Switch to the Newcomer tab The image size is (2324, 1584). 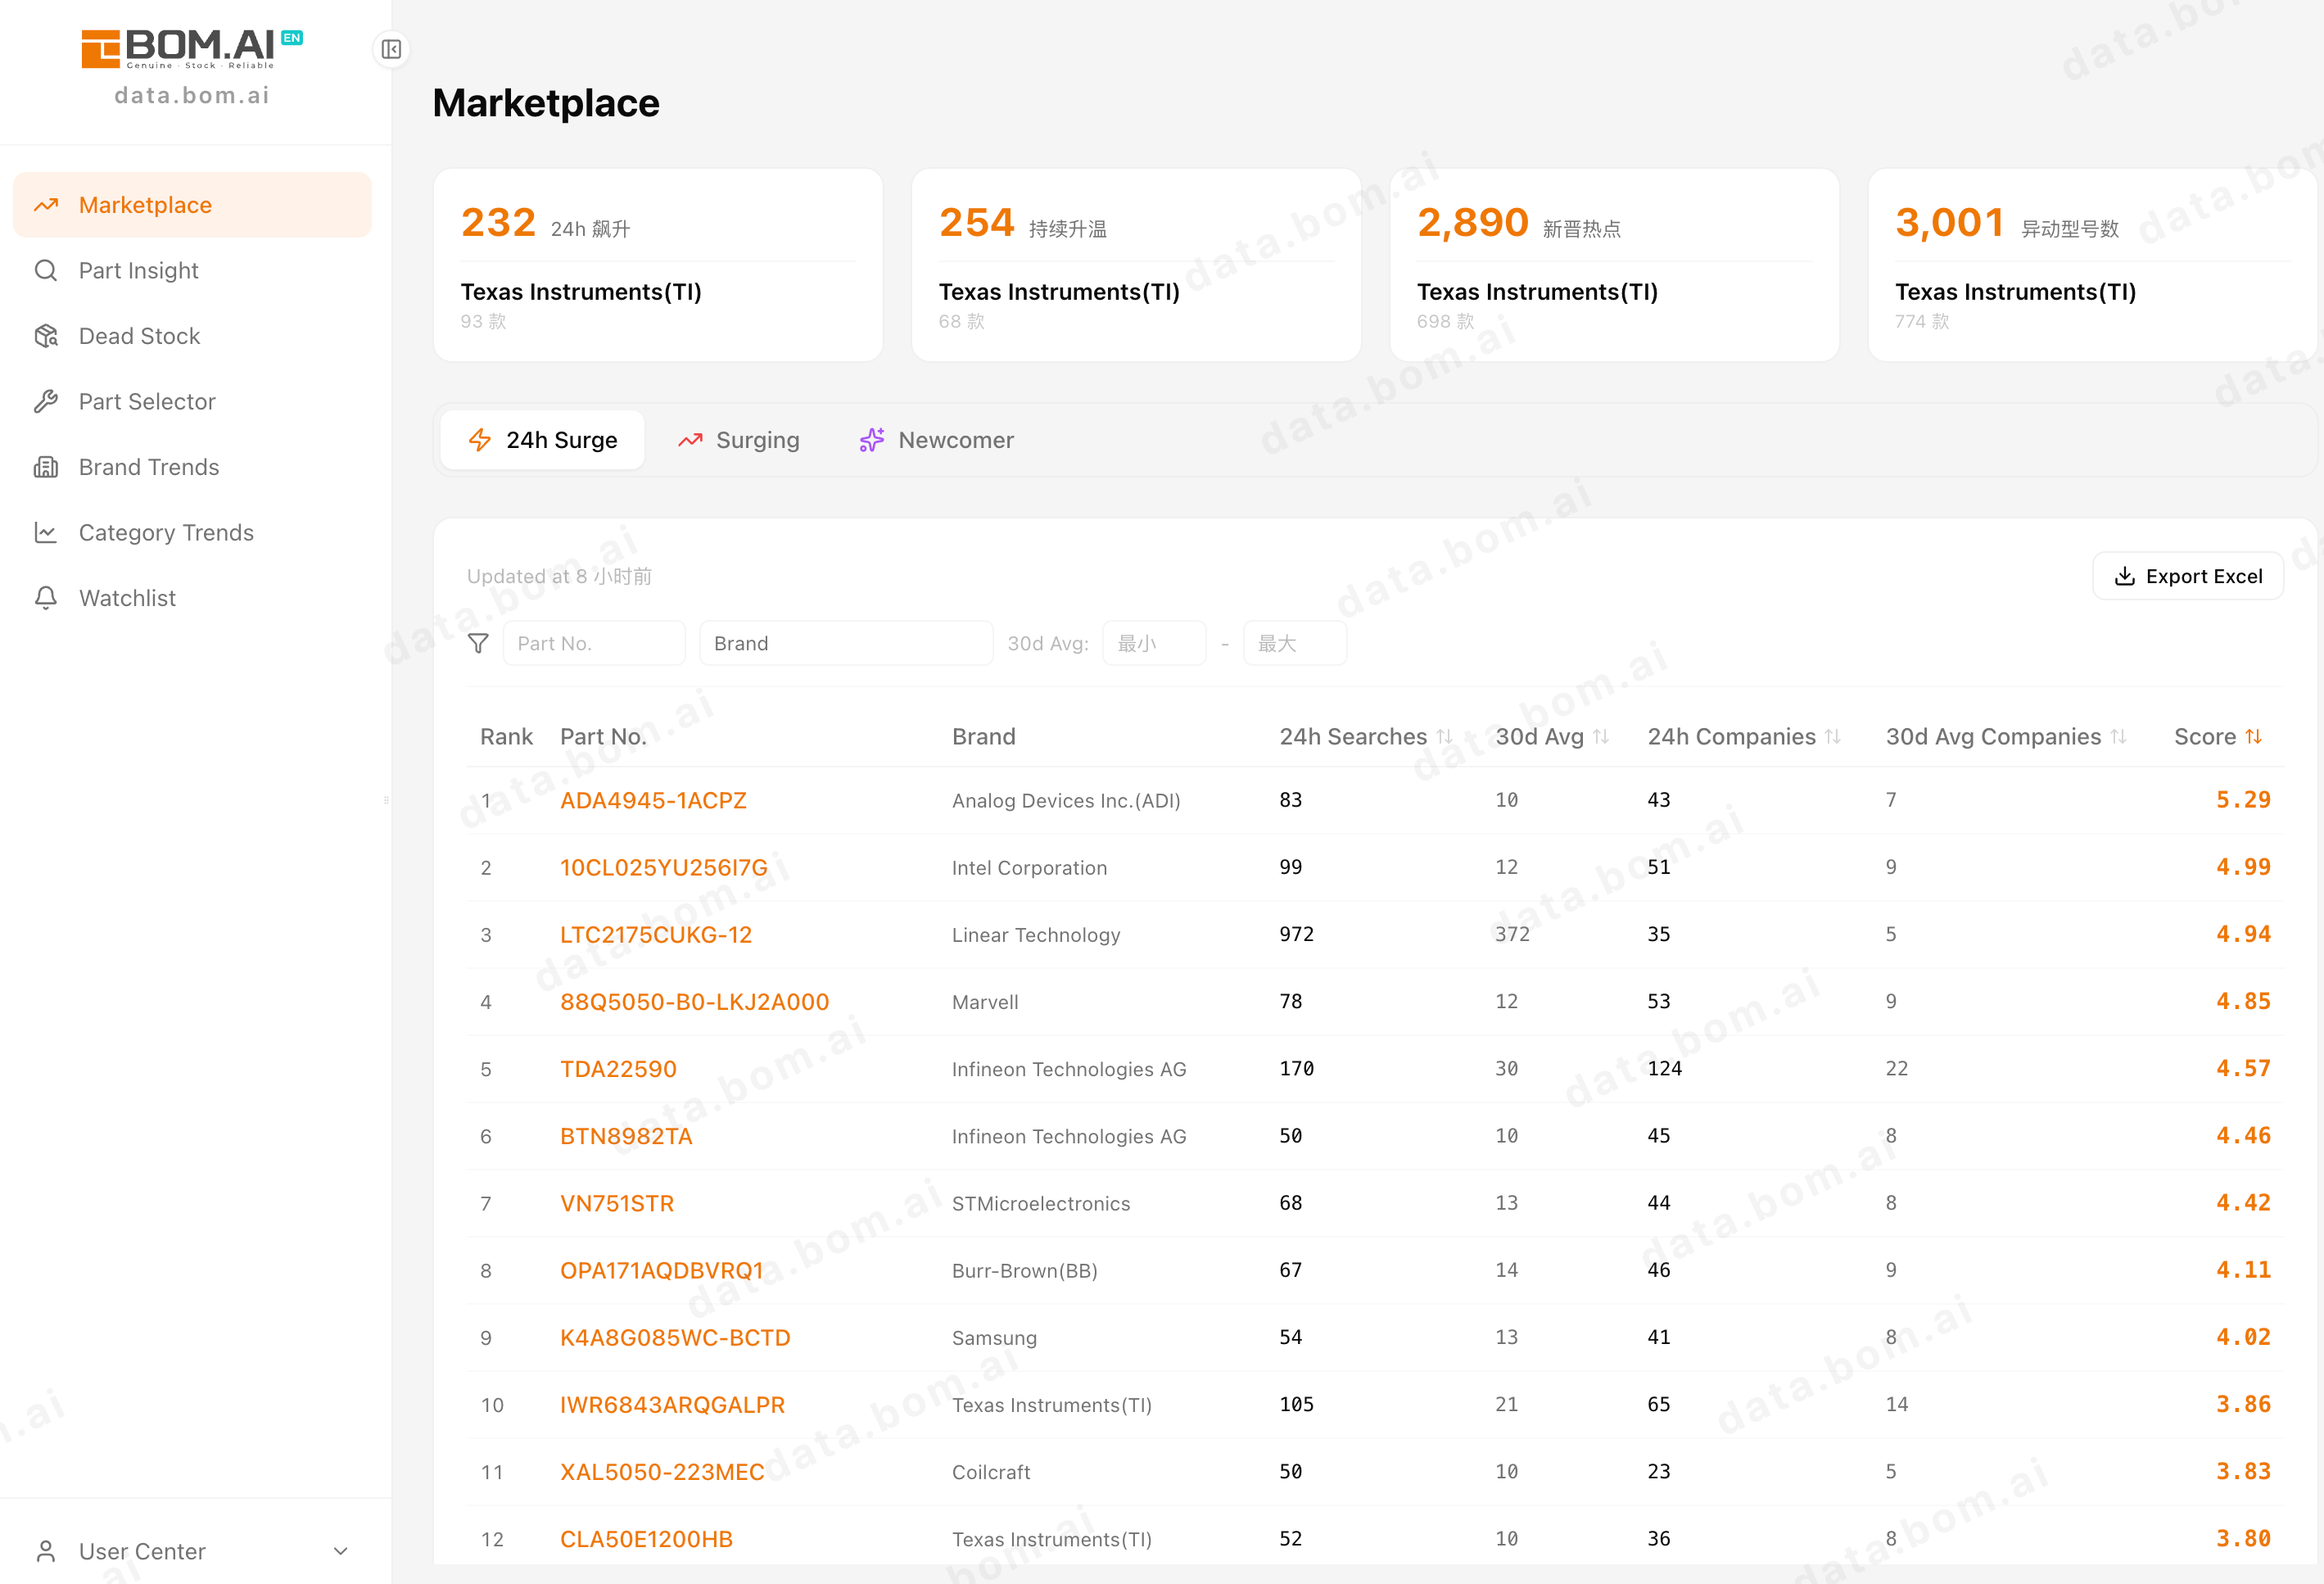pyautogui.click(x=936, y=440)
